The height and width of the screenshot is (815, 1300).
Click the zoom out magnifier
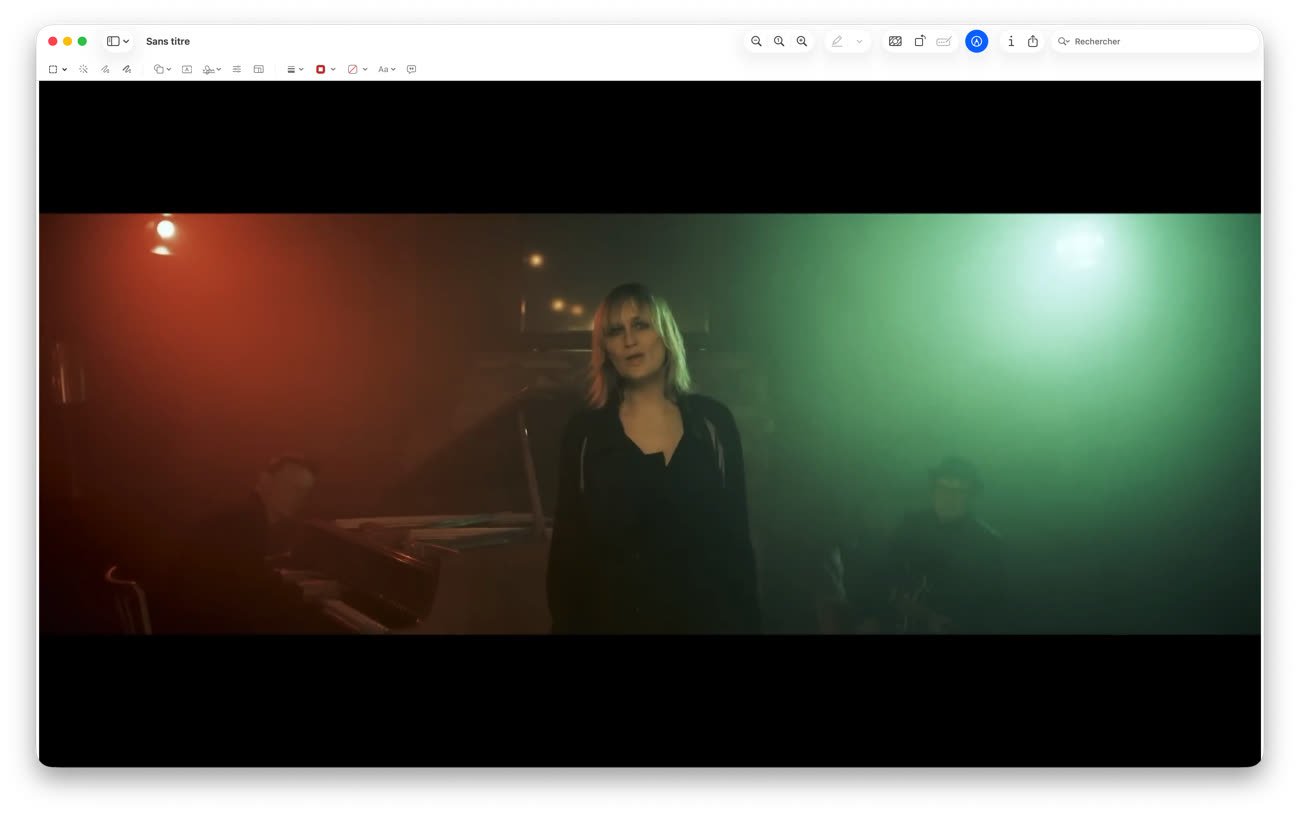756,41
